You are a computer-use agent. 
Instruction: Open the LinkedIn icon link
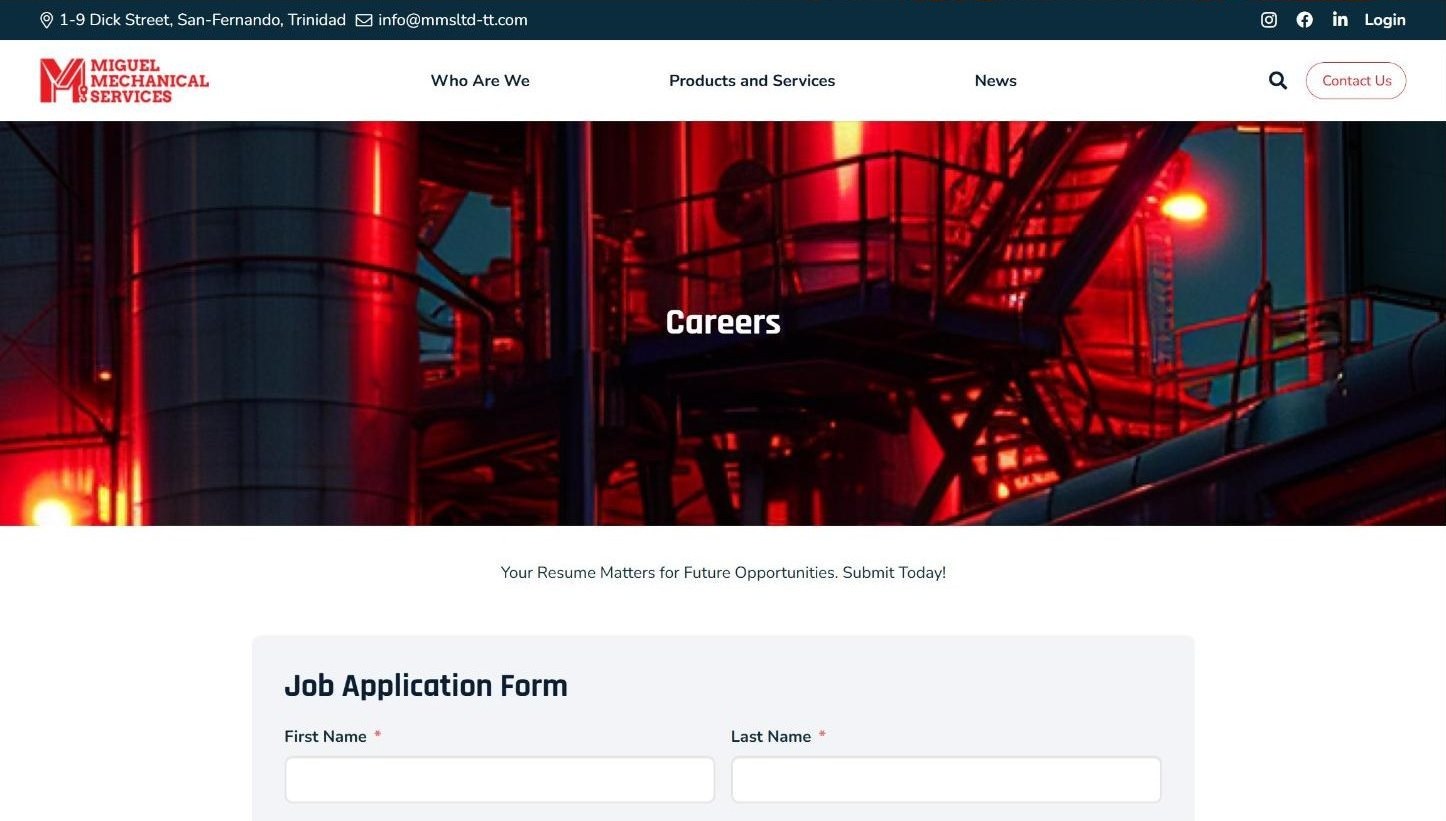(1340, 20)
